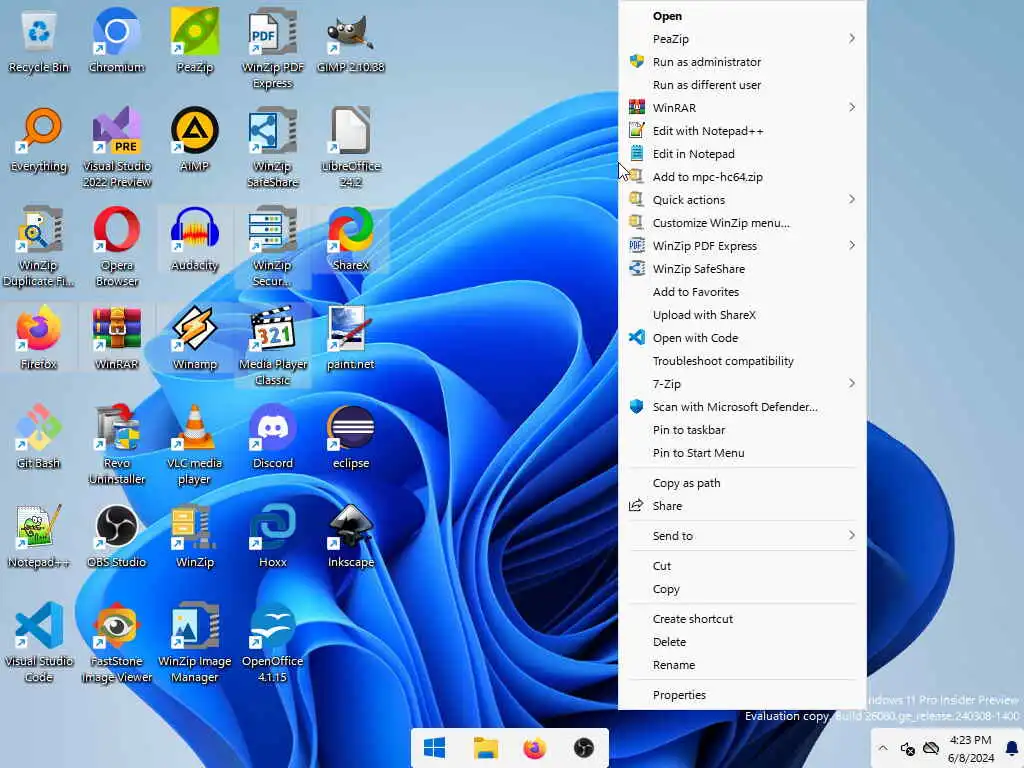Screen dimensions: 1024x768
Task: Select the Winamp desktop shortcut
Action: (195, 338)
